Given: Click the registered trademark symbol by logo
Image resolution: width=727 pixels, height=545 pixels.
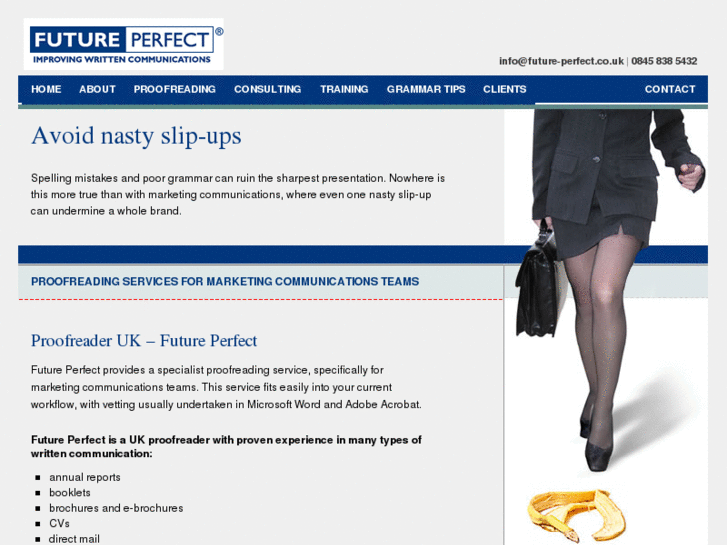Looking at the screenshot, I should point(219,32).
